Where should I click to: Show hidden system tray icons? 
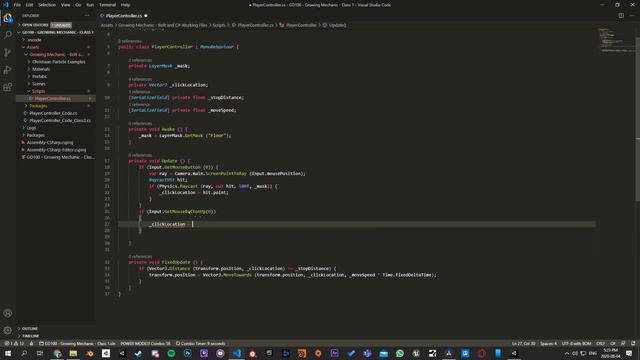(x=567, y=353)
